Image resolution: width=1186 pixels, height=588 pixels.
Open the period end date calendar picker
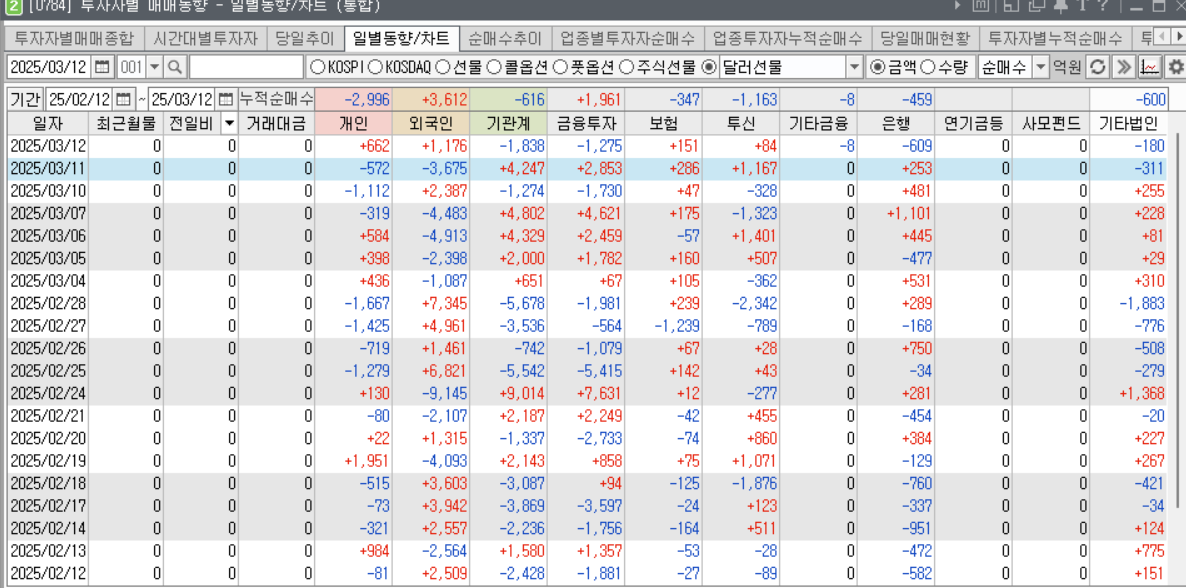click(226, 100)
